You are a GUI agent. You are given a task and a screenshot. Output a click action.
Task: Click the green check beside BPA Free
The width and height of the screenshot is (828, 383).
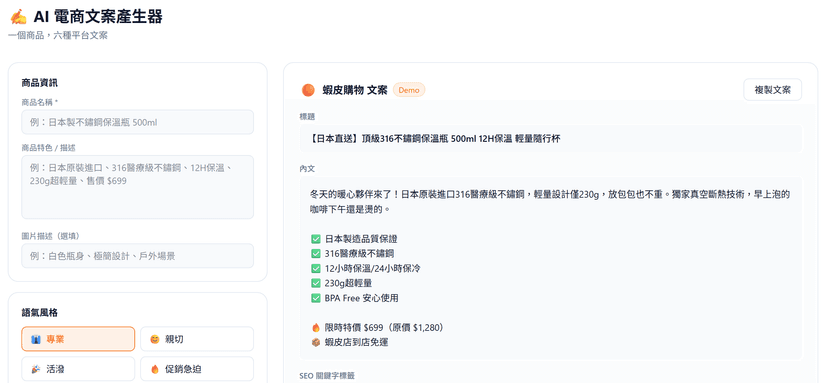316,298
